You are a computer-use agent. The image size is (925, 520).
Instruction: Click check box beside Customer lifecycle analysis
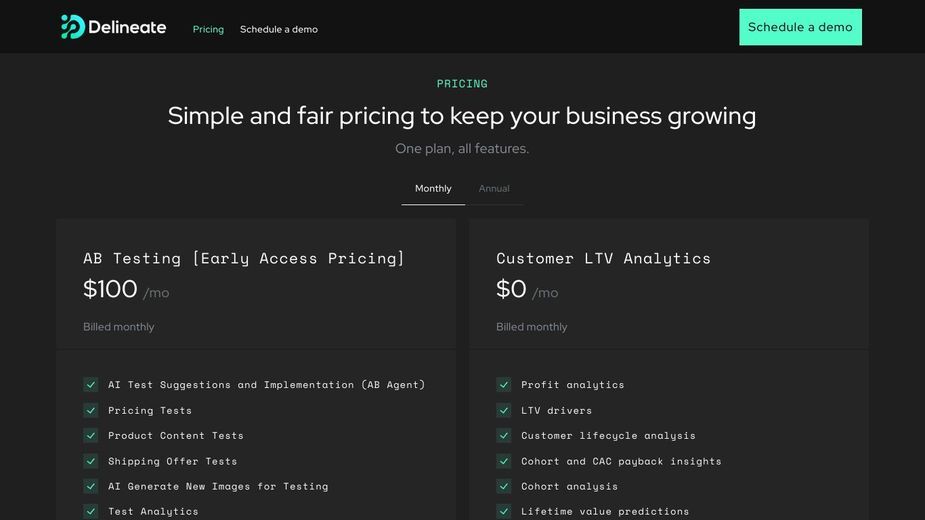coord(504,436)
